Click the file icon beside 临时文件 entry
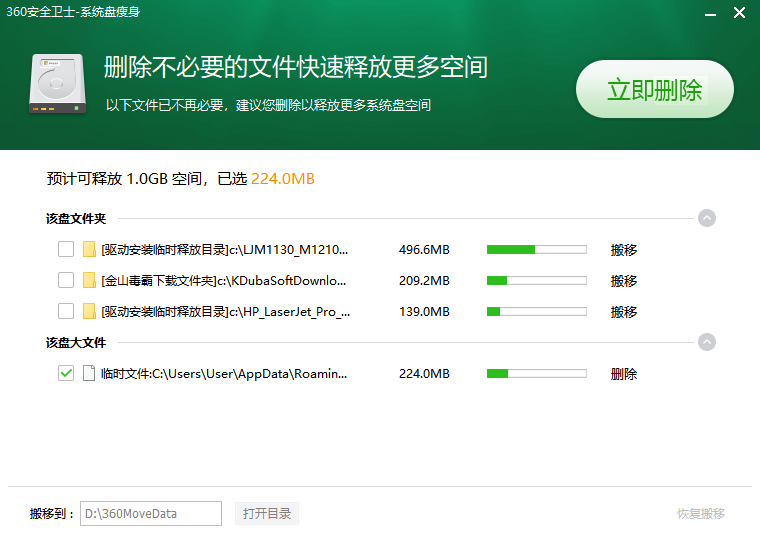 point(89,374)
